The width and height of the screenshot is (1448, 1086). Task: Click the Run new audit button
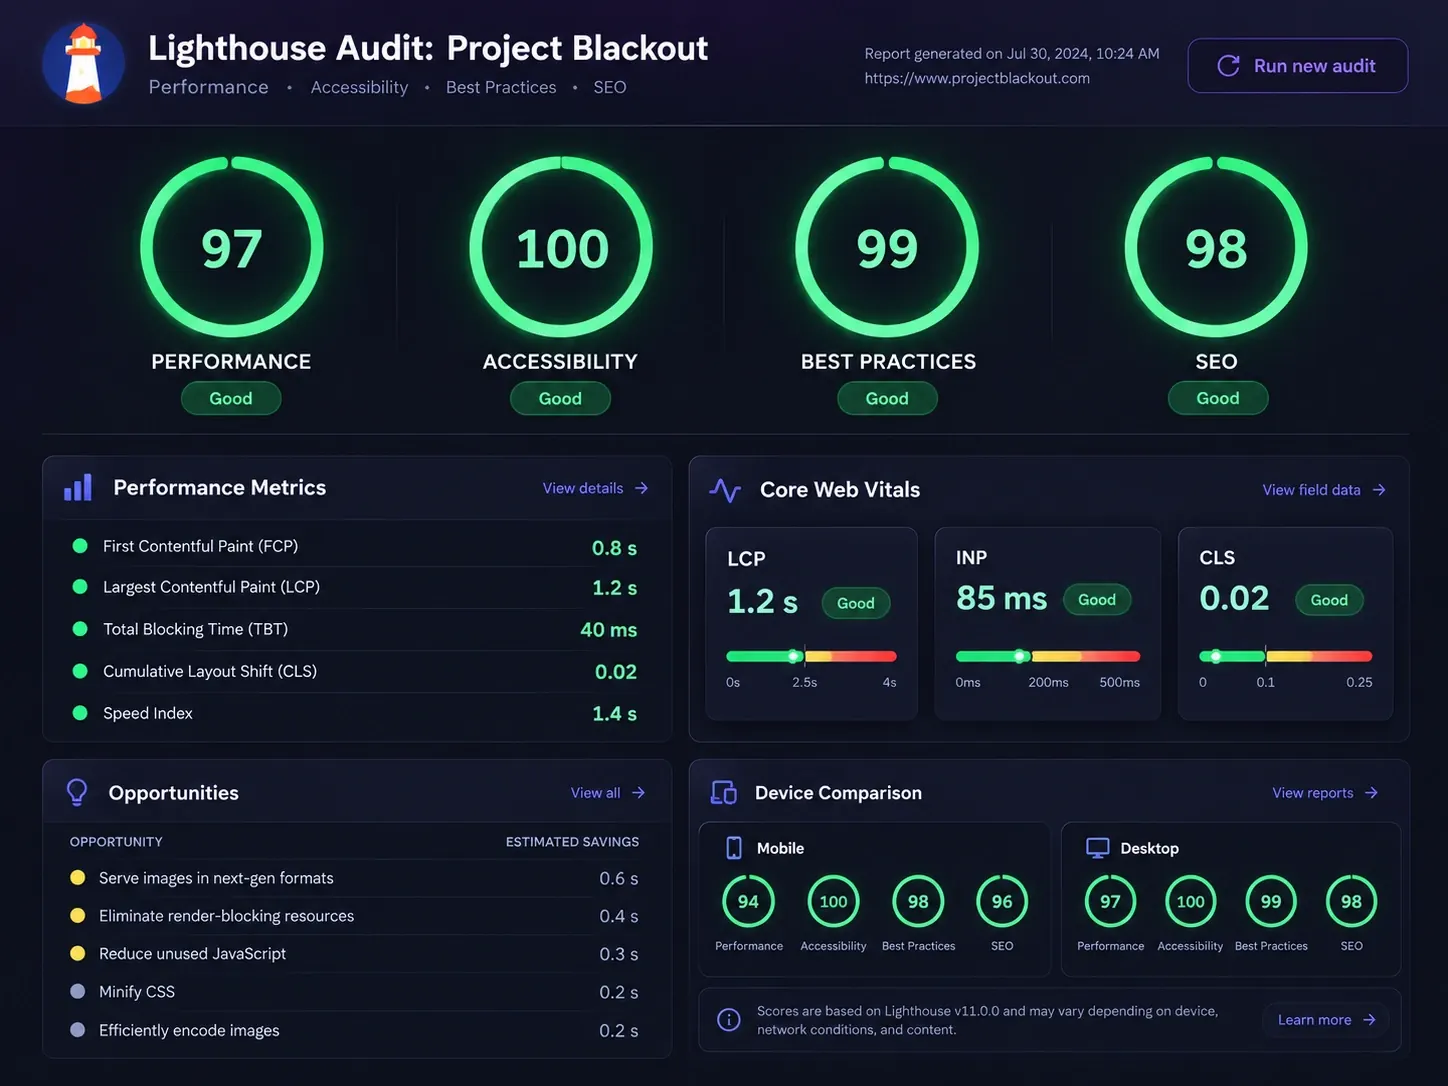point(1298,66)
